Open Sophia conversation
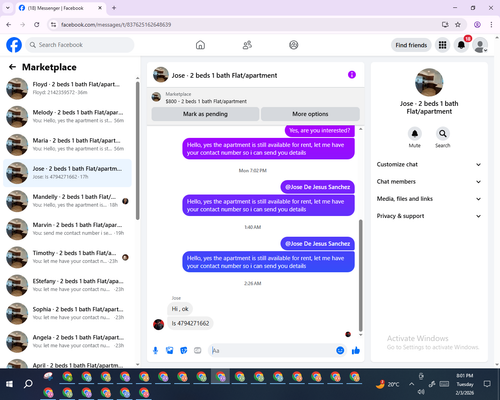This screenshot has width=500, height=400. pyautogui.click(x=67, y=313)
